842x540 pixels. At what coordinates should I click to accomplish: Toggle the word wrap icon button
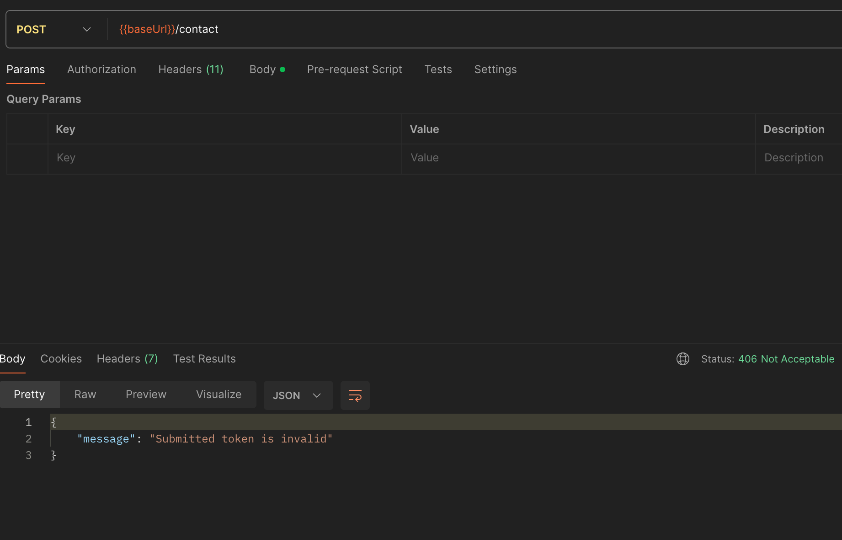pos(355,396)
